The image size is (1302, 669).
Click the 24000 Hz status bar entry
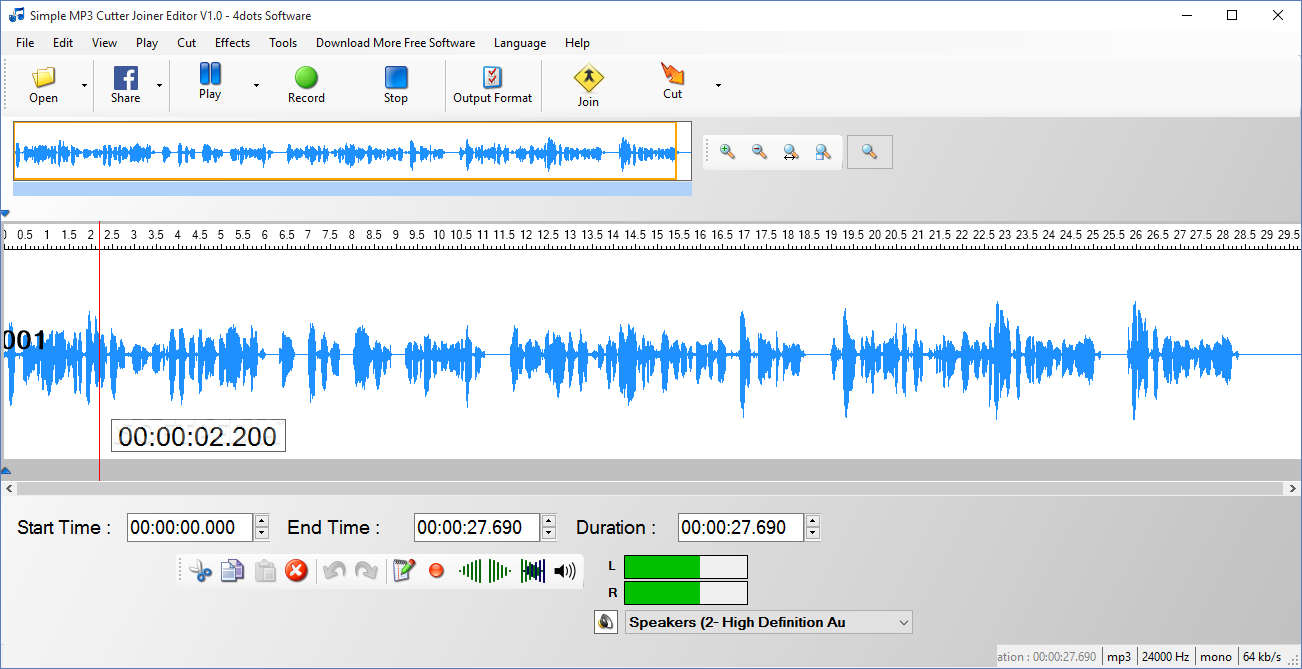(1166, 657)
